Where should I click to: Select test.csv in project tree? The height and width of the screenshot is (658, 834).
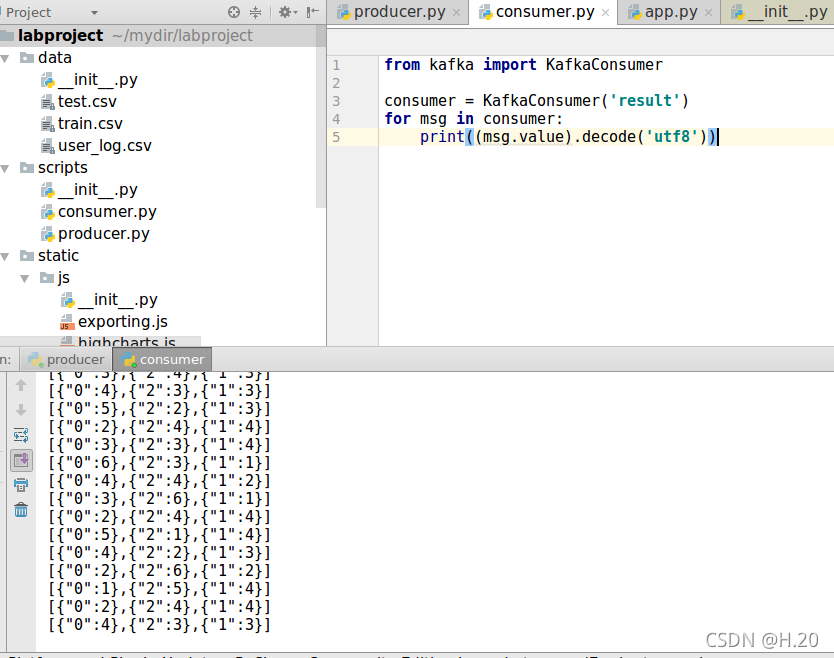coord(87,102)
